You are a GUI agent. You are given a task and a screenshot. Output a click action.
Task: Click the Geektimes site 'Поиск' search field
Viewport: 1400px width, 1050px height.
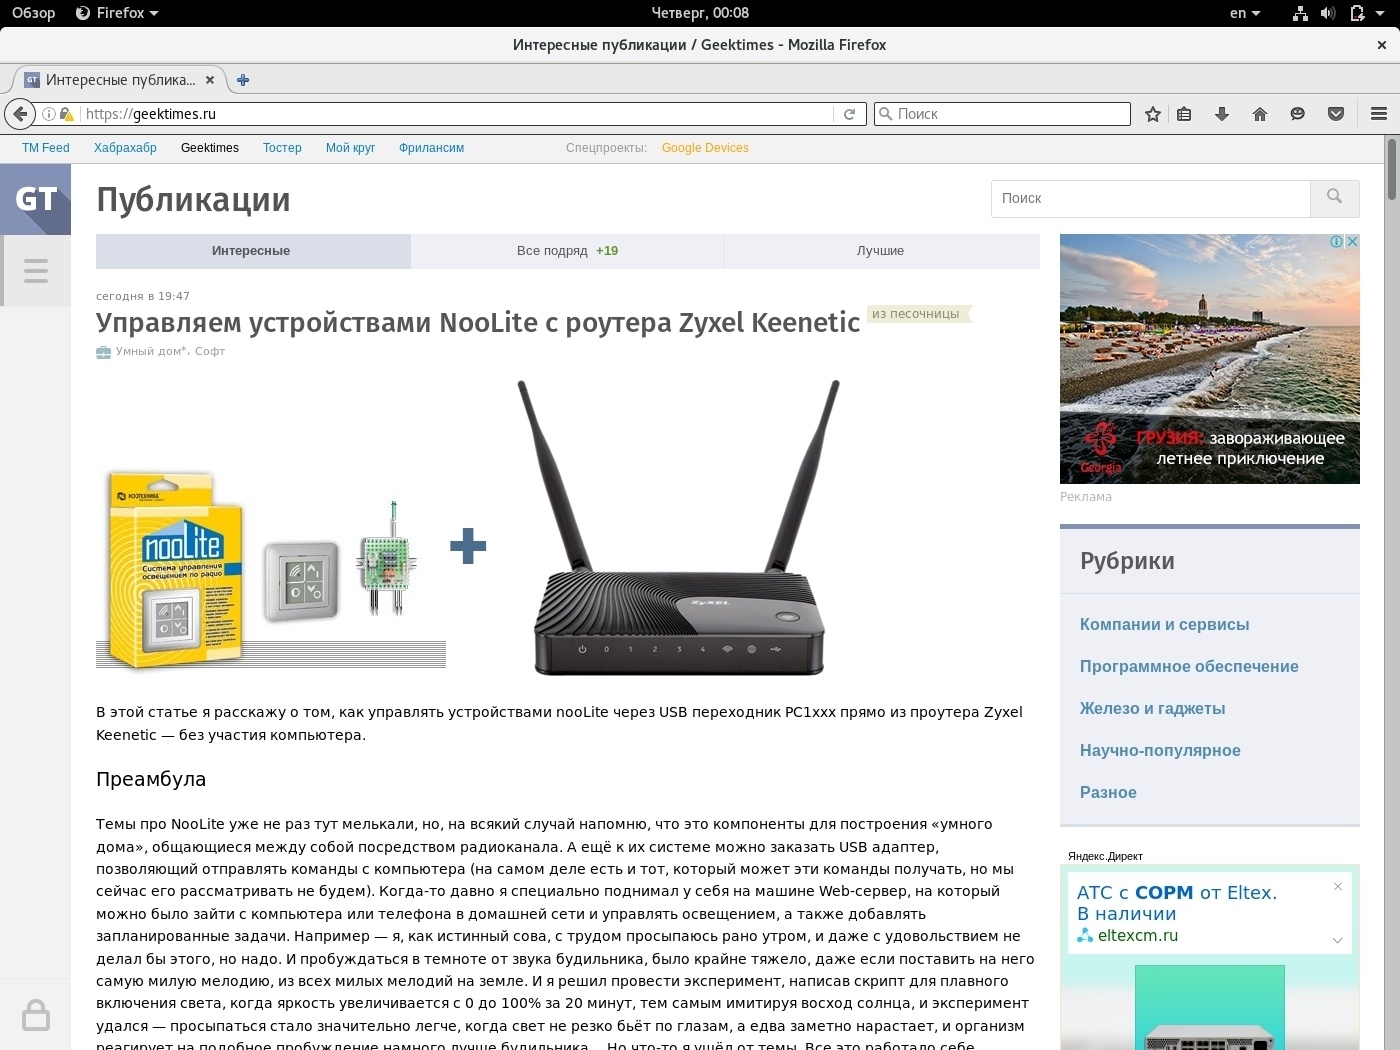click(x=1150, y=198)
